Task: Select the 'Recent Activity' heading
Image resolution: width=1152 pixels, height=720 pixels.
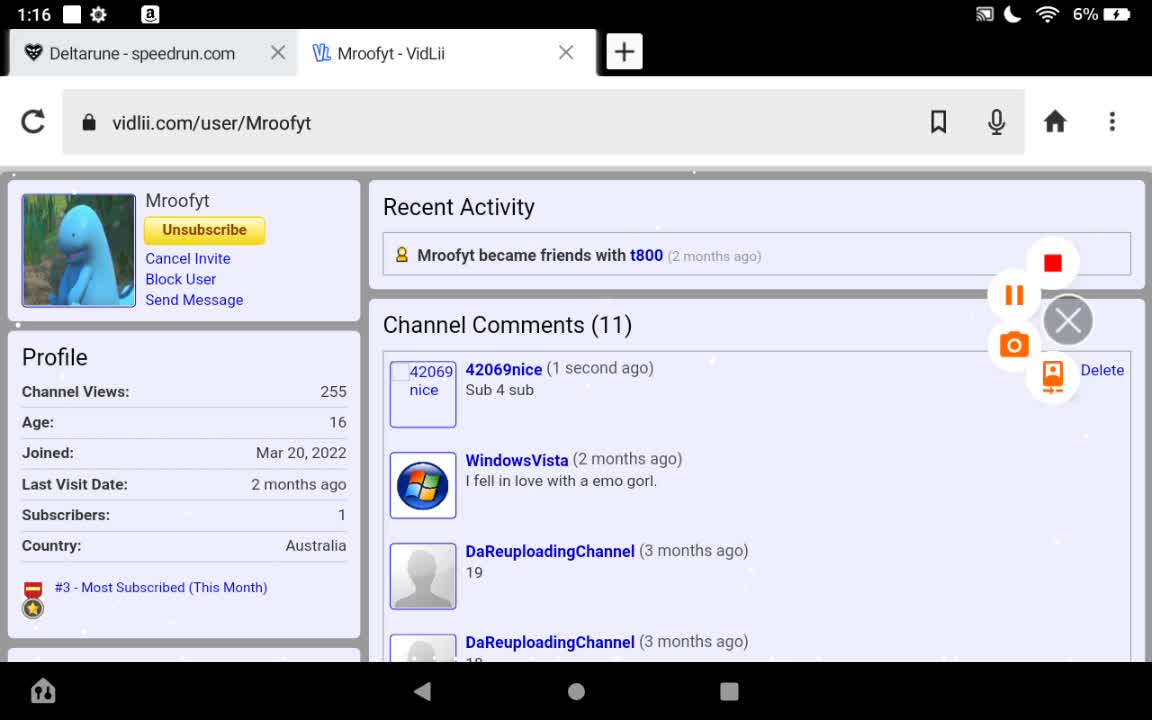Action: coord(458,207)
